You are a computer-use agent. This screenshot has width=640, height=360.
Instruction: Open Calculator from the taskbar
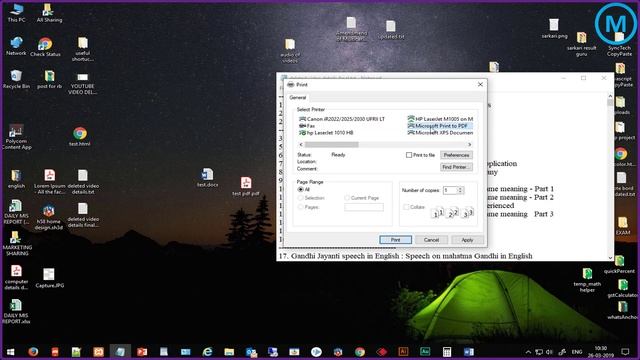coord(447,352)
